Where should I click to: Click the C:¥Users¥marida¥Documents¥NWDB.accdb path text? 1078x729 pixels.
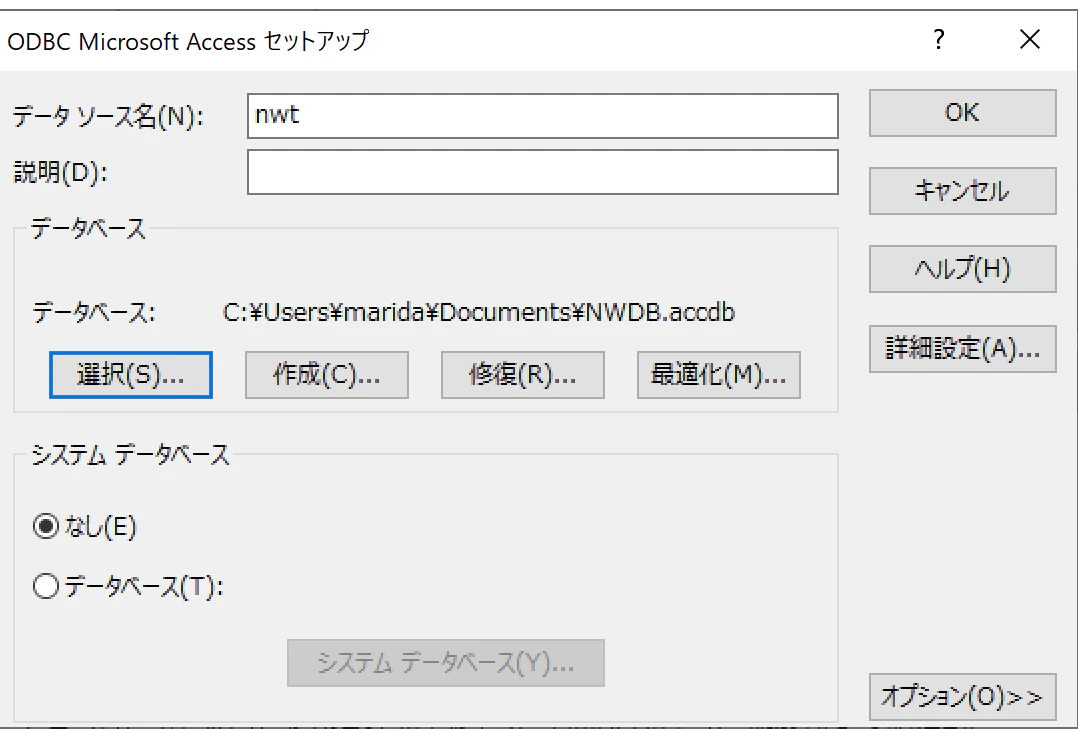(479, 313)
